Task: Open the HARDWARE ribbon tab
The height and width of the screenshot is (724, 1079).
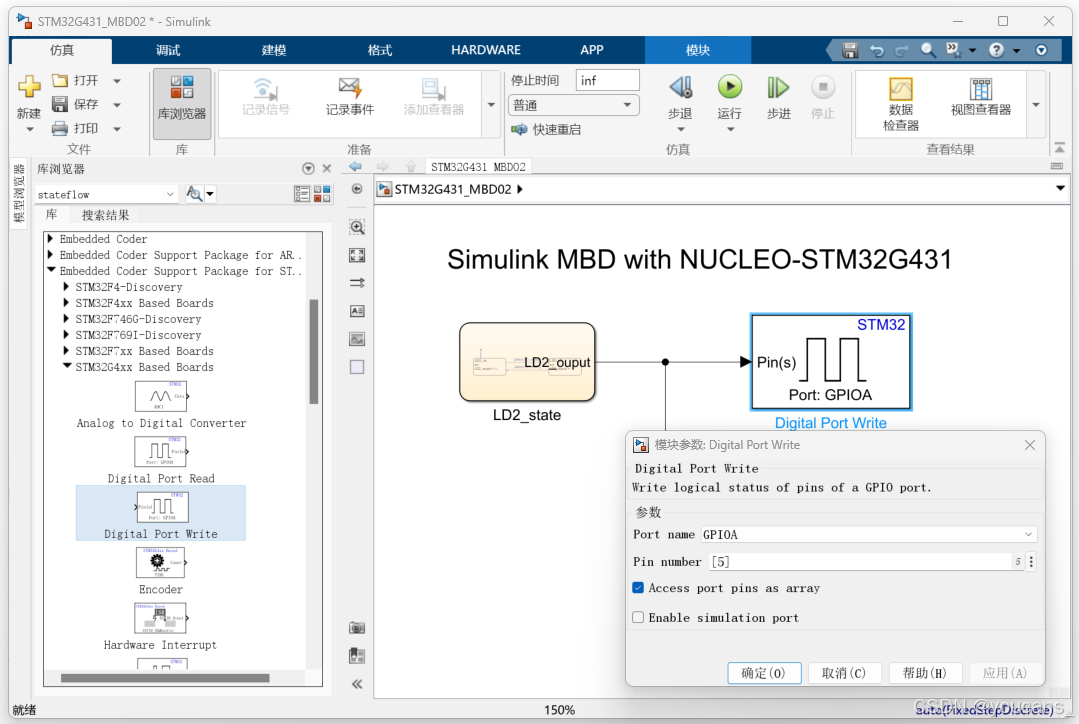Action: point(486,50)
